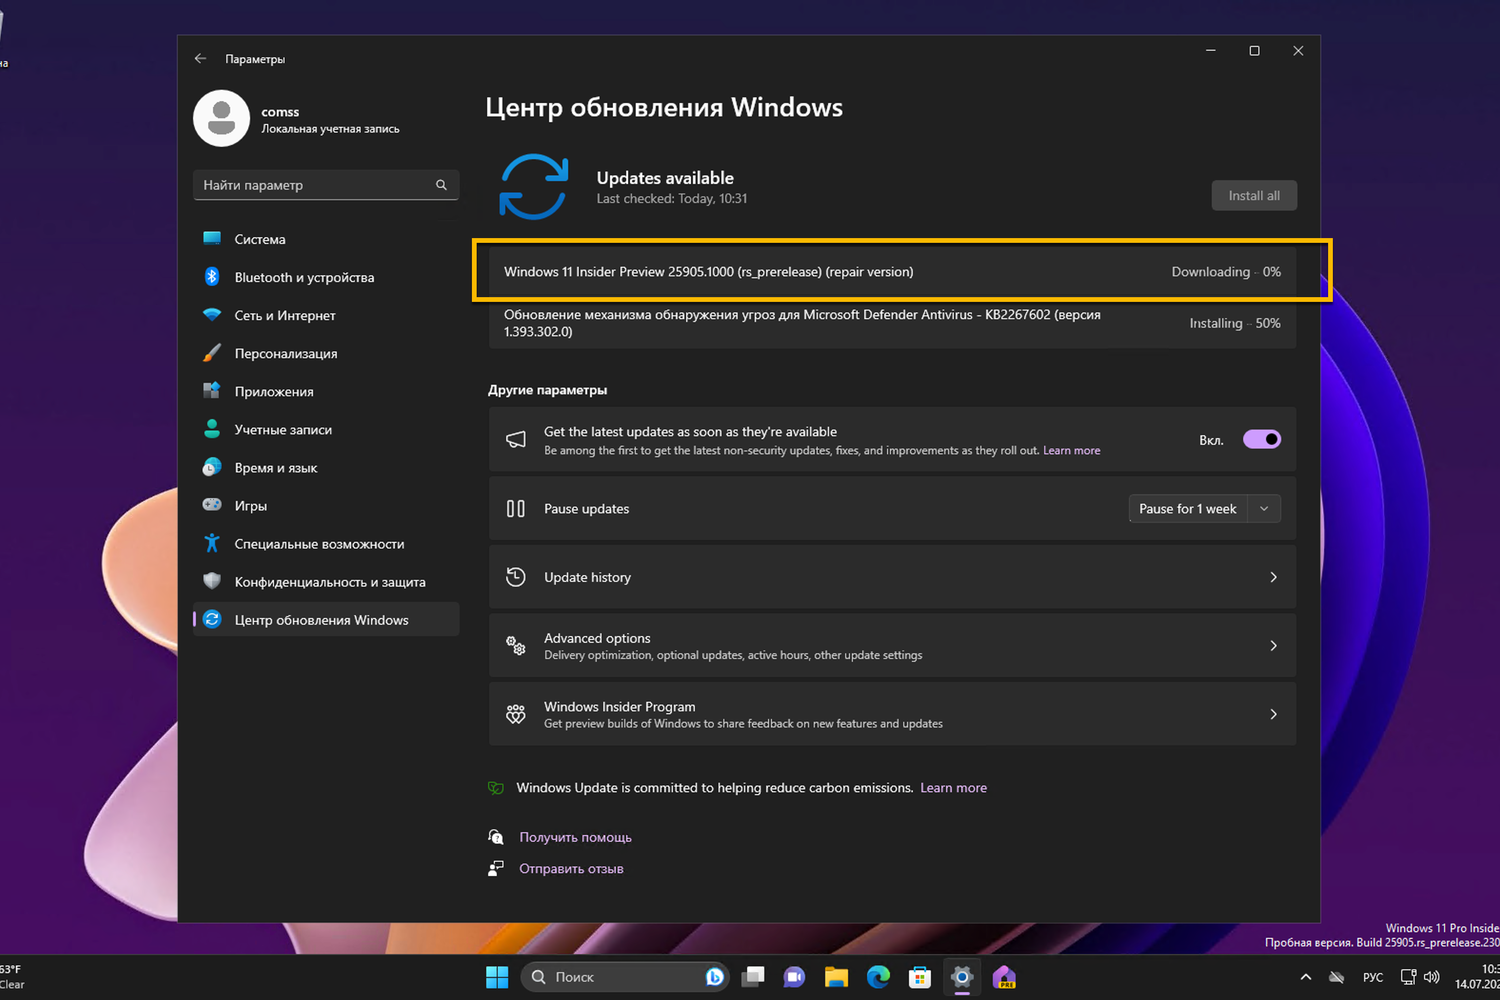The width and height of the screenshot is (1500, 1000).
Task: Go to Персонализация settings
Action: (326, 353)
